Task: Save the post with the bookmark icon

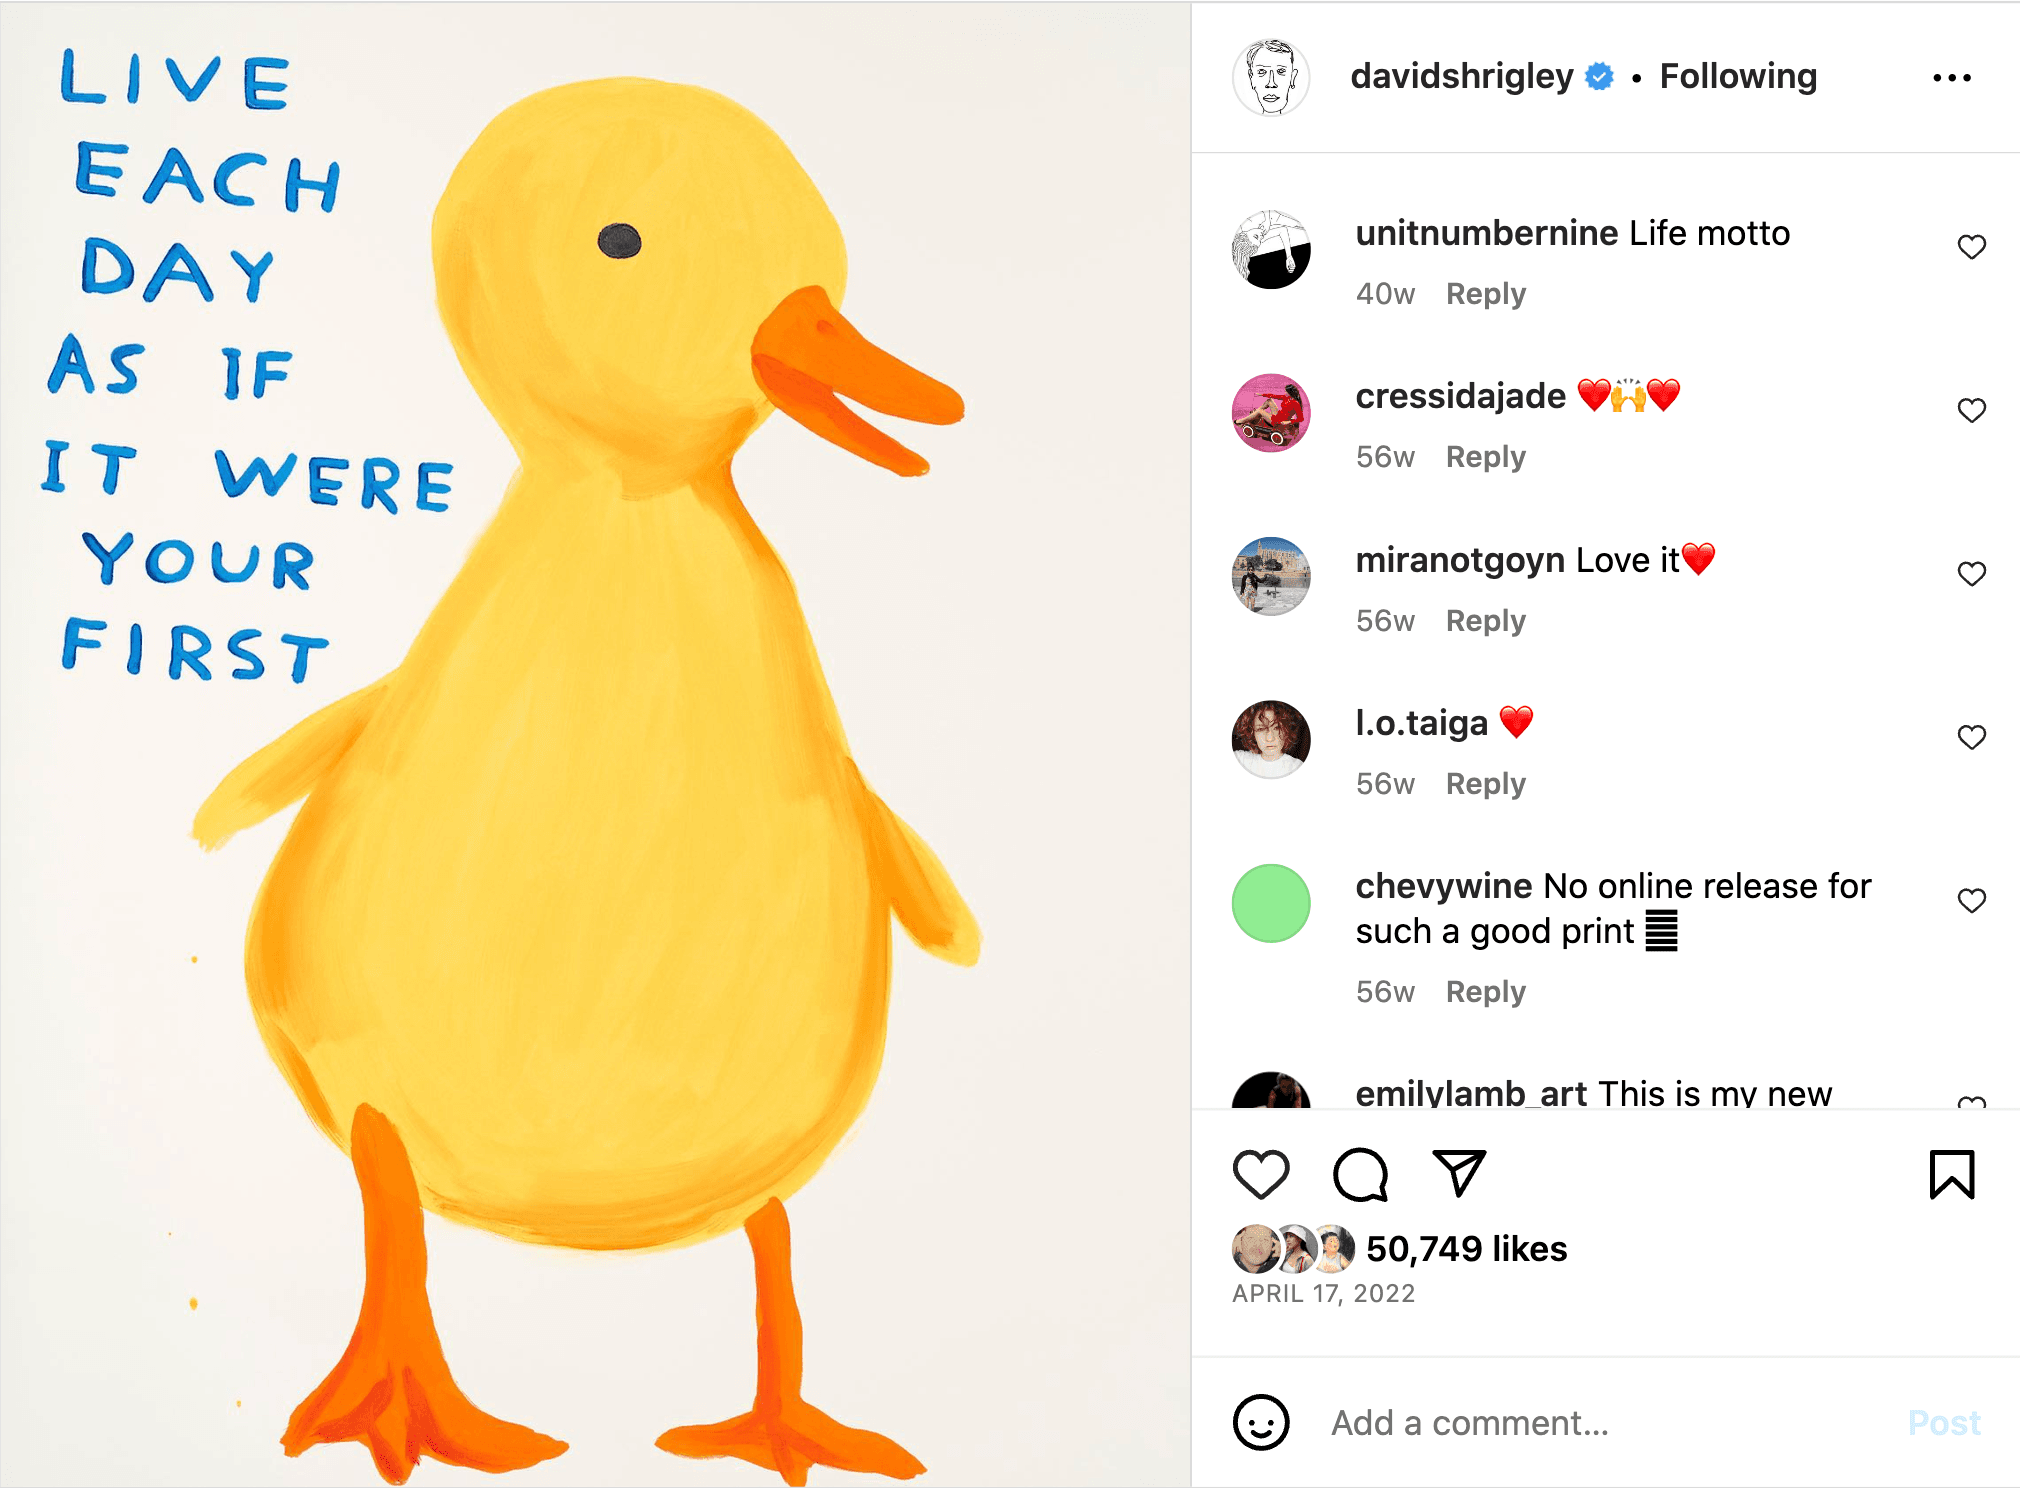Action: (1951, 1174)
